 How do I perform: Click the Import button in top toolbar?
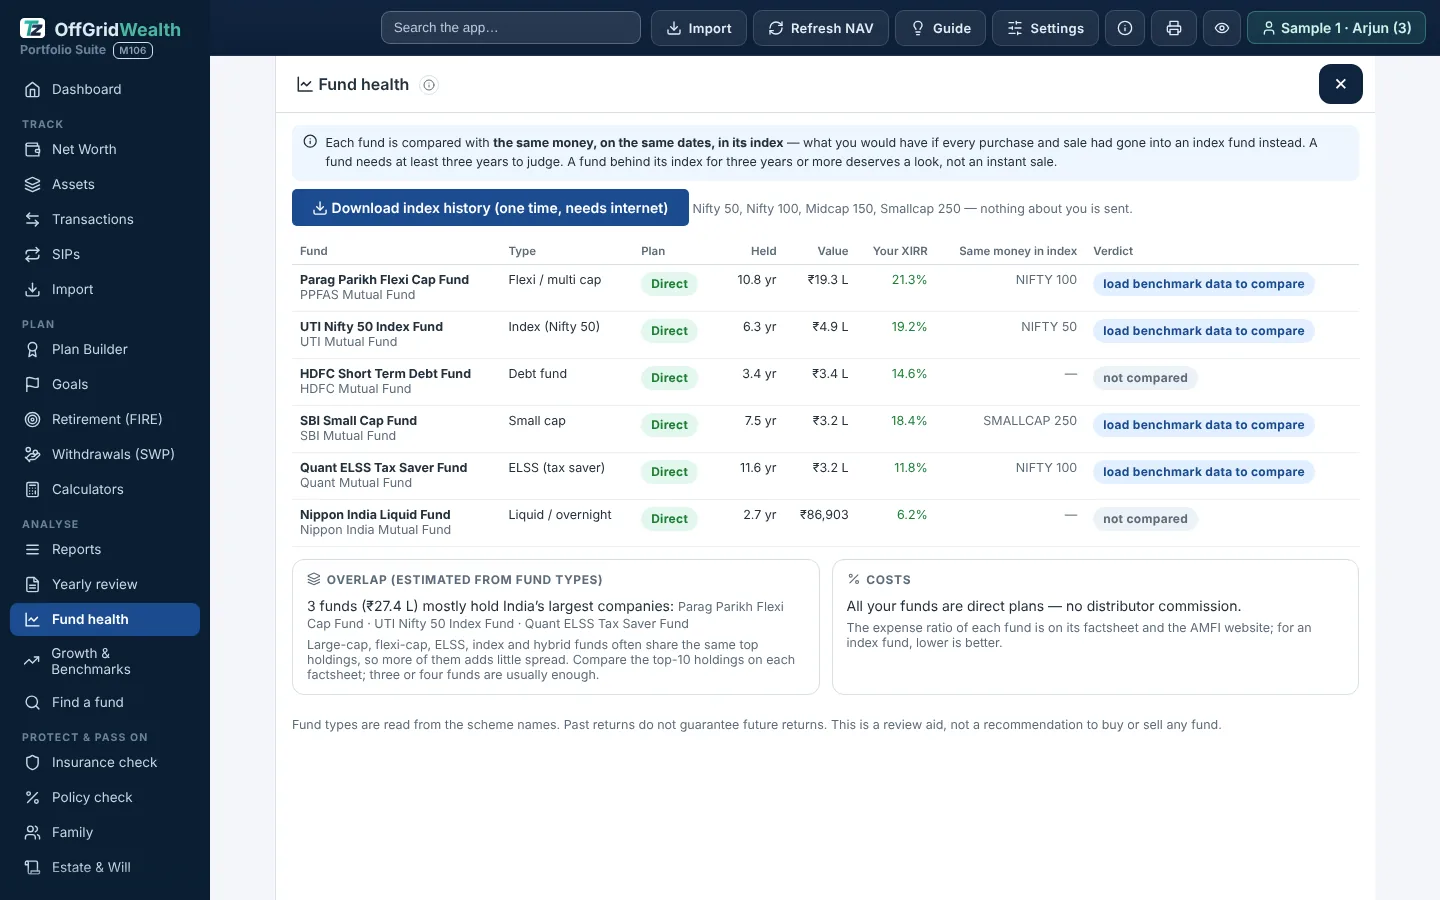pos(699,28)
